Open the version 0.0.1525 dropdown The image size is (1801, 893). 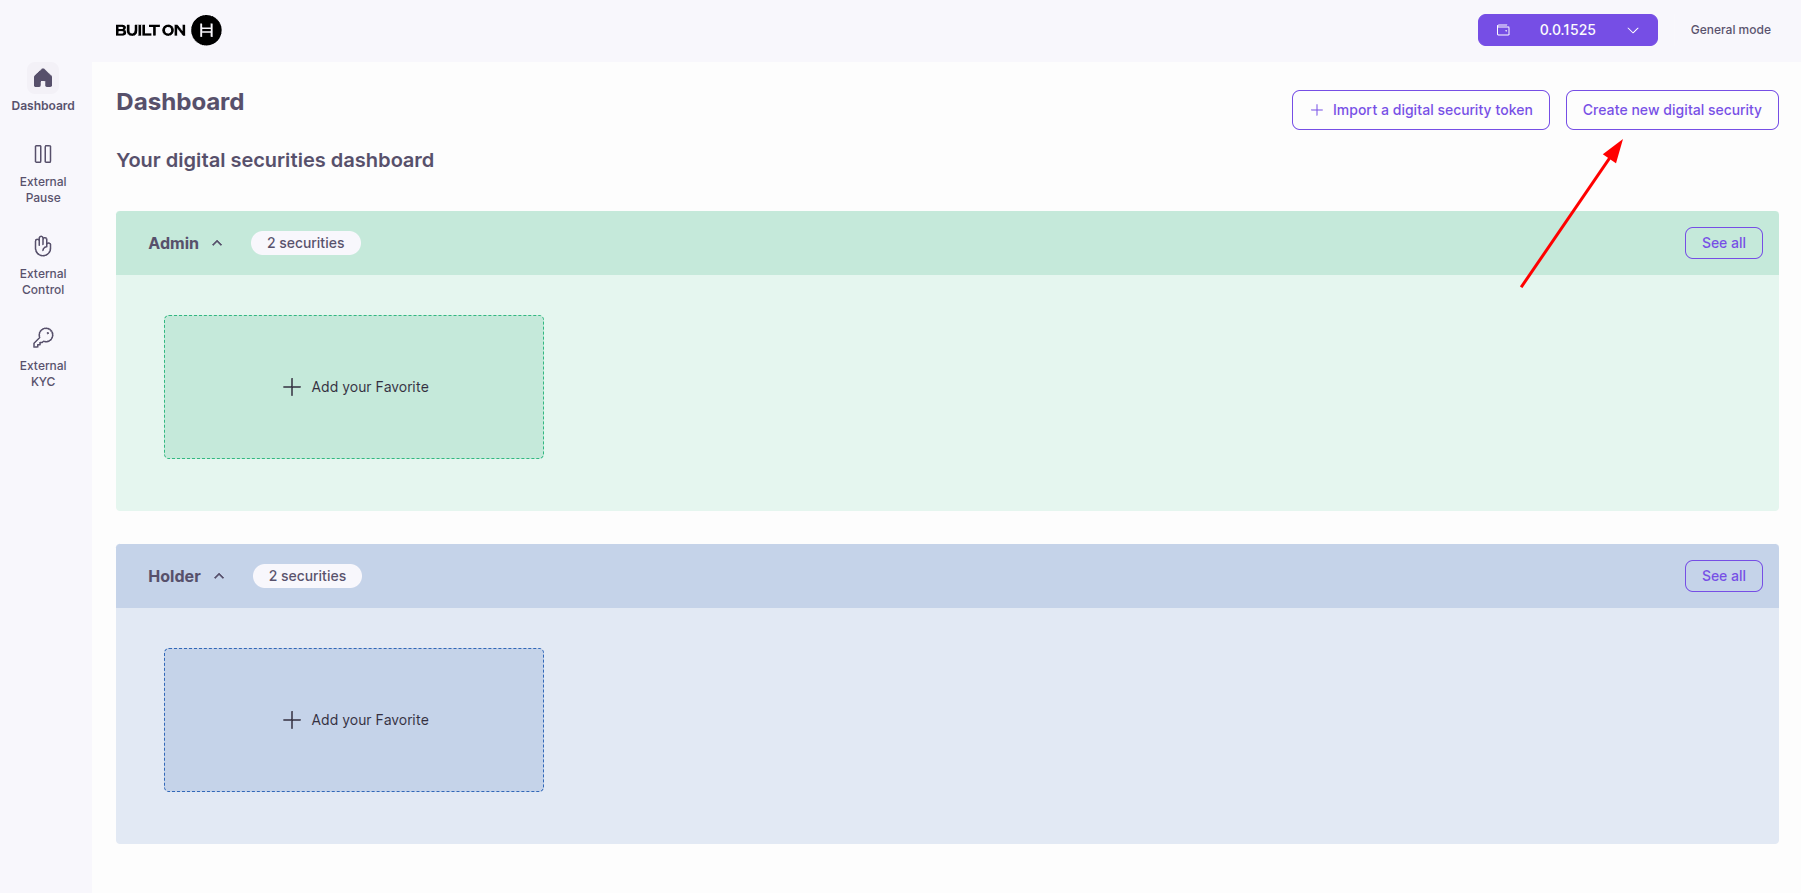click(1633, 30)
